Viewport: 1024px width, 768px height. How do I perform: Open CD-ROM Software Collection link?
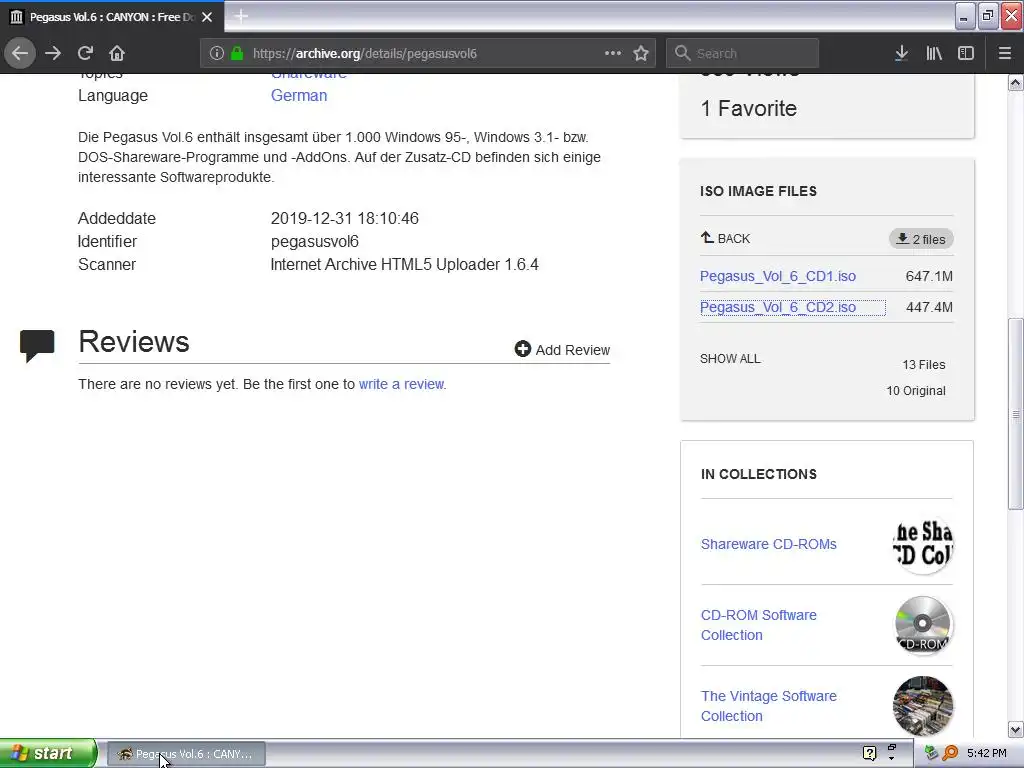coord(759,625)
